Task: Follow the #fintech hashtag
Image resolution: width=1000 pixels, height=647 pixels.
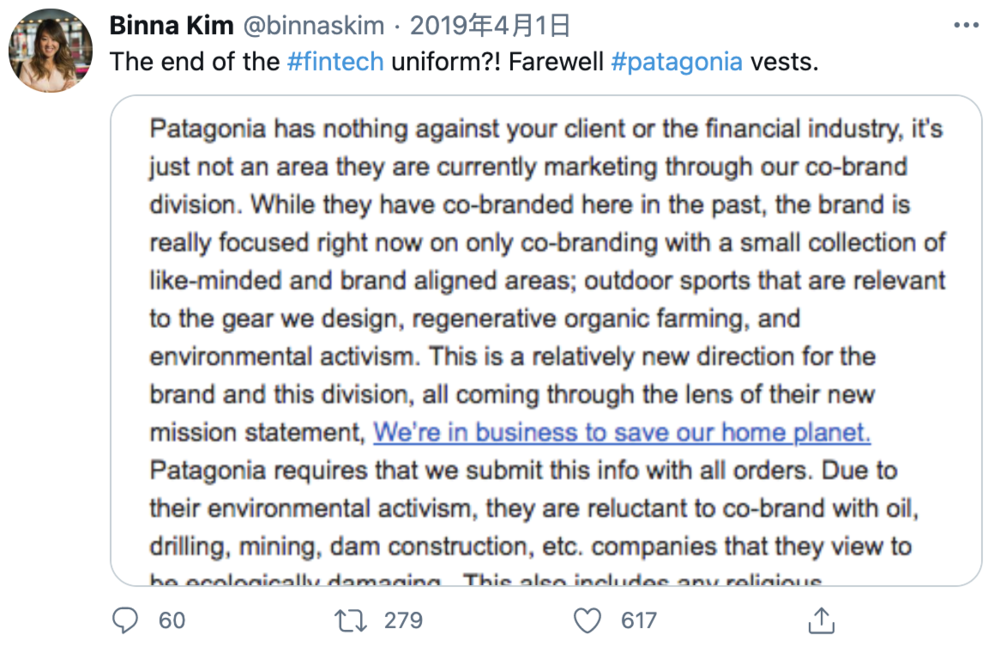Action: (334, 61)
